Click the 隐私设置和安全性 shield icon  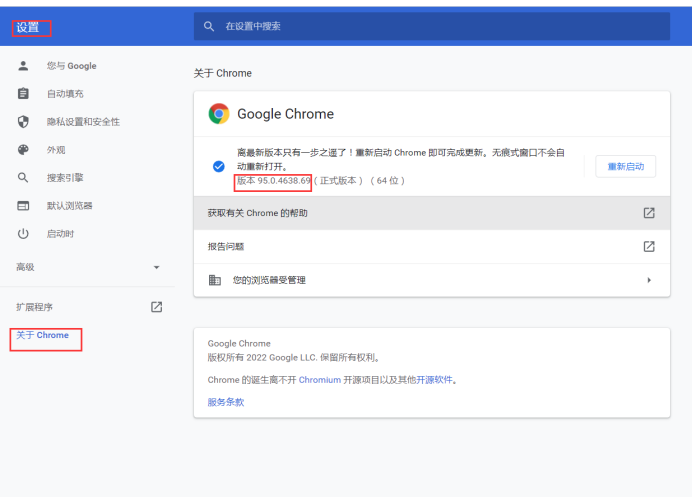(23, 122)
